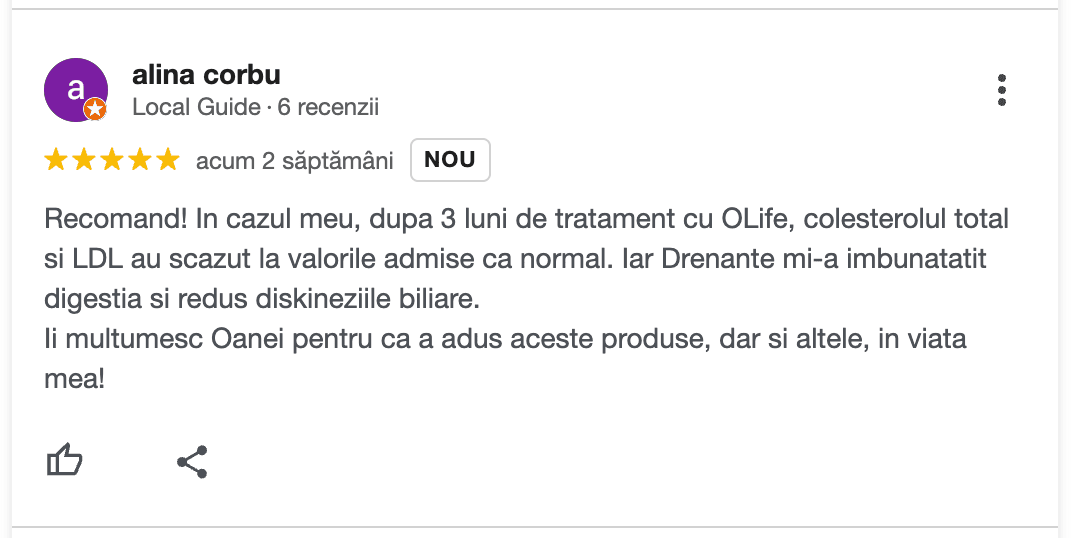Screen dimensions: 1072x538
Task: Click the "Local Guide" label
Action: [196, 107]
